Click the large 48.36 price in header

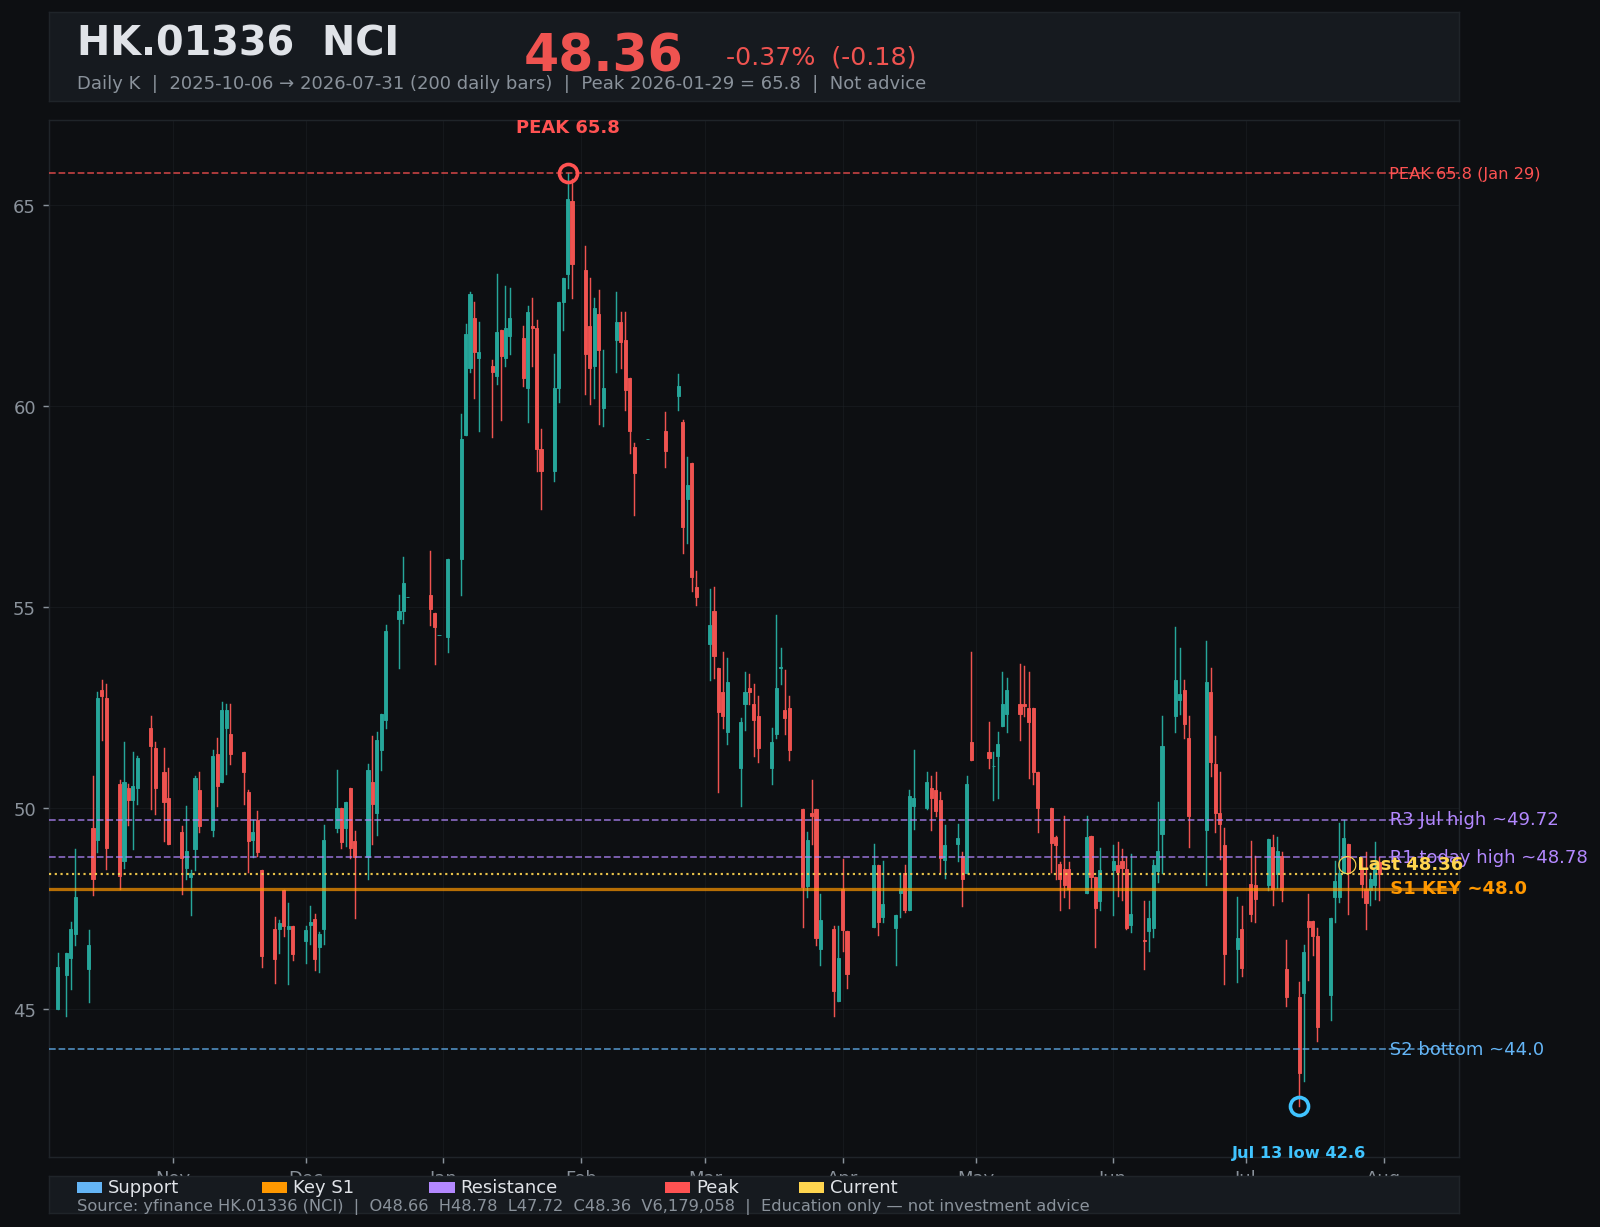click(603, 54)
